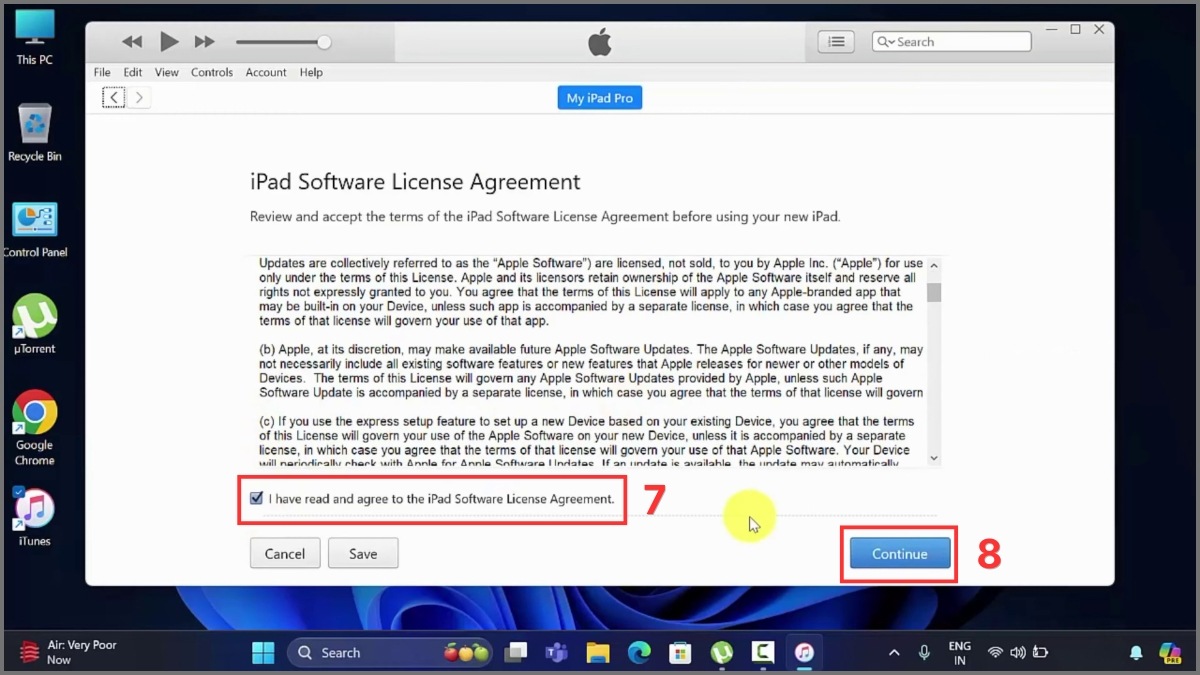Open the Edit menu
Screen dimensions: 1200x675
click(133, 72)
